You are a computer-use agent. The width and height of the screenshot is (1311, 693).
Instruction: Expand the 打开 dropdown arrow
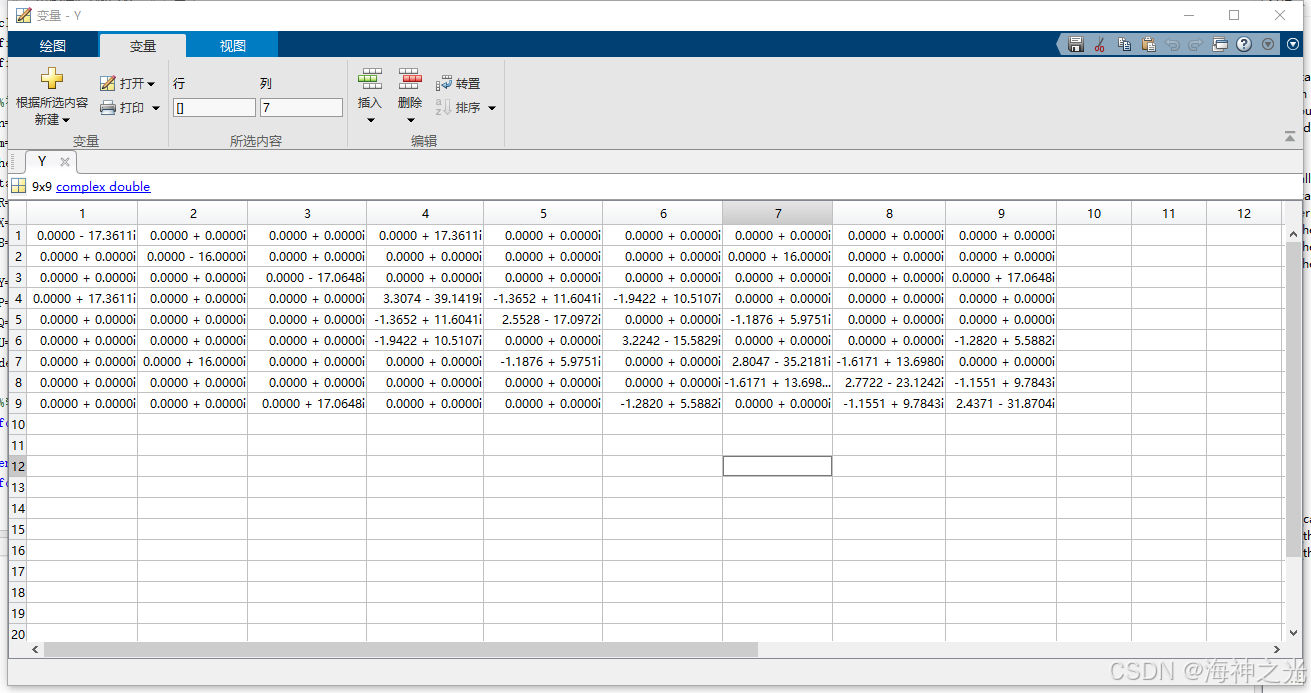point(152,84)
